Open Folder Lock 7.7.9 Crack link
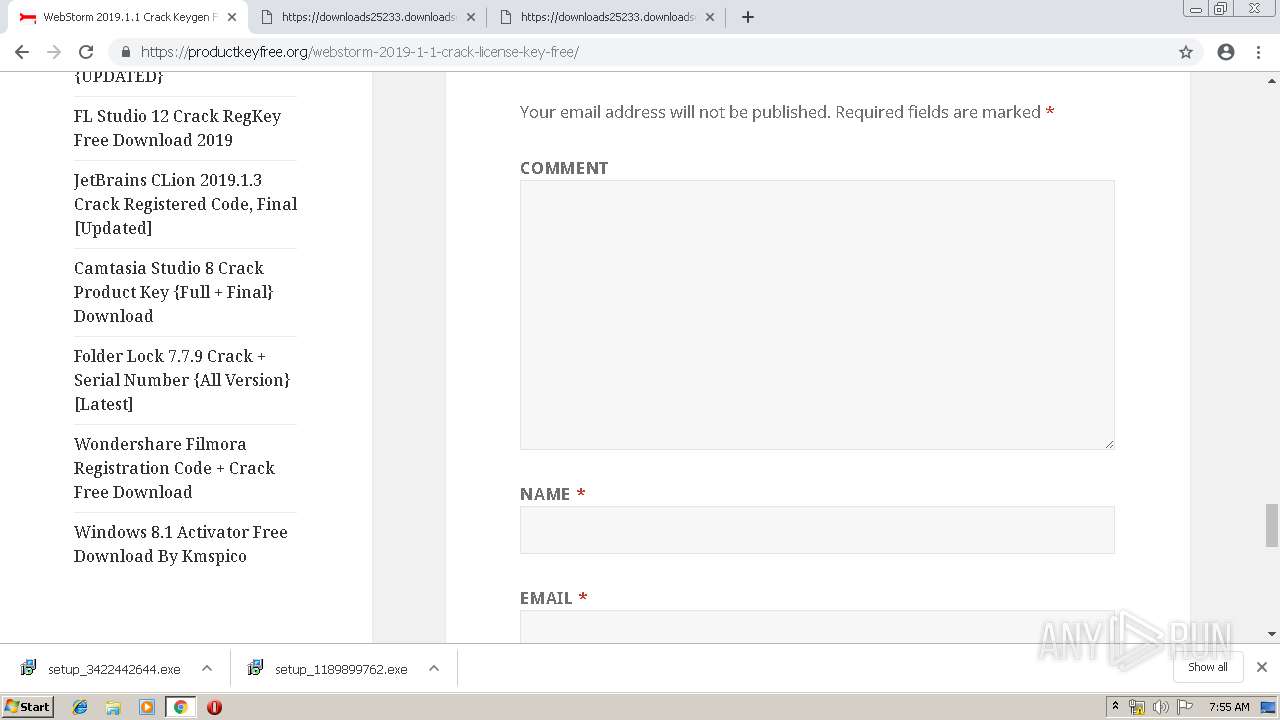The image size is (1280, 720). [181, 380]
